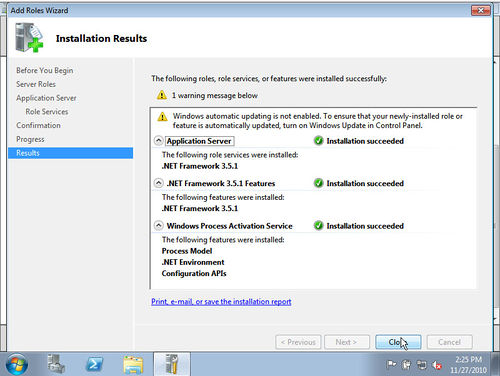Click the green check for .NET Framework 3.5.1 Features
Viewport: 500px width, 376px height.
pos(319,183)
